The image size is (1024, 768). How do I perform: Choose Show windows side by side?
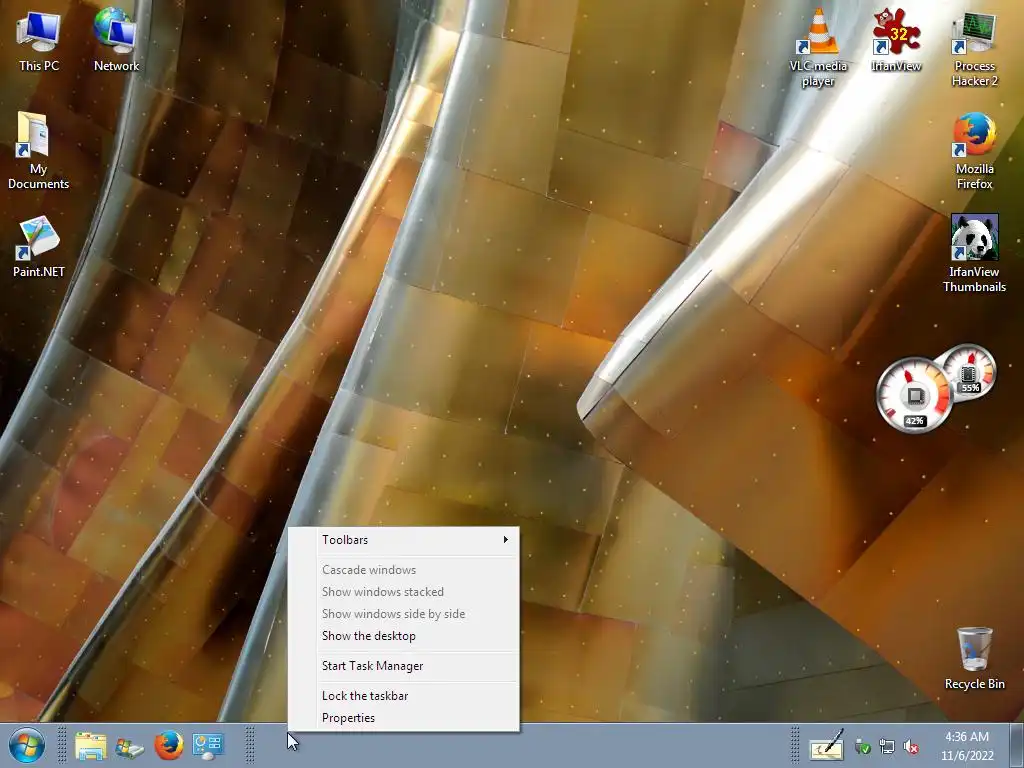(x=404, y=614)
